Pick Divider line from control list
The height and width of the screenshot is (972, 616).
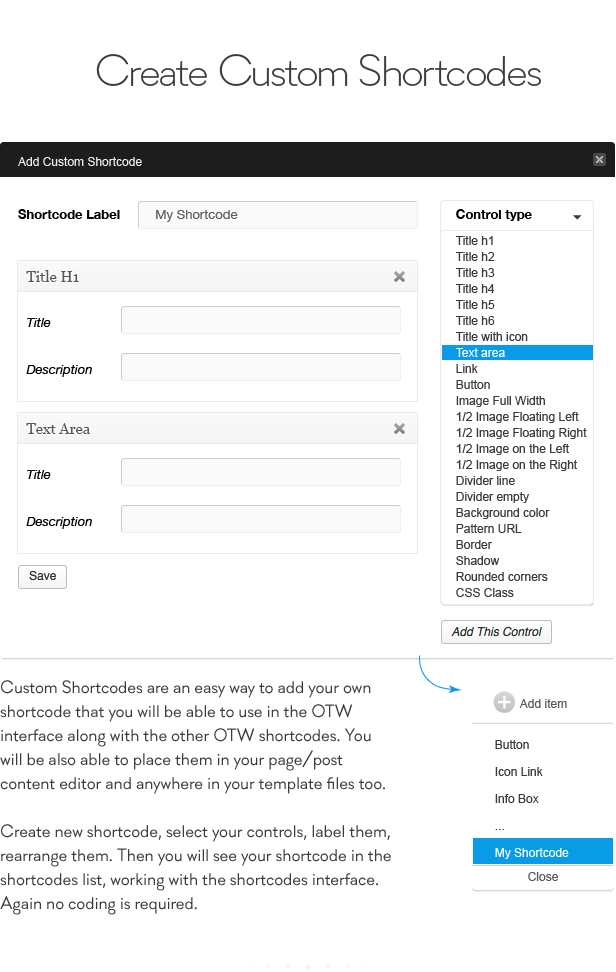[485, 480]
